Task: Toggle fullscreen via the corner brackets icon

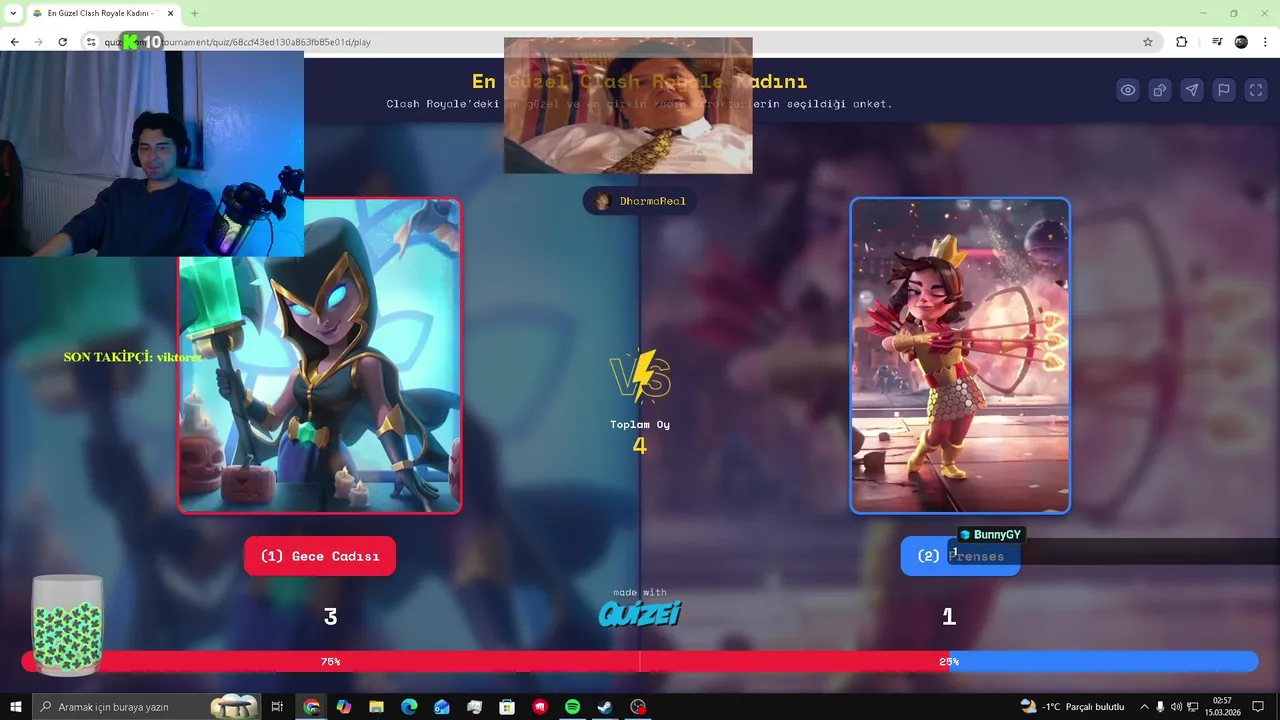Action: coord(1256,90)
